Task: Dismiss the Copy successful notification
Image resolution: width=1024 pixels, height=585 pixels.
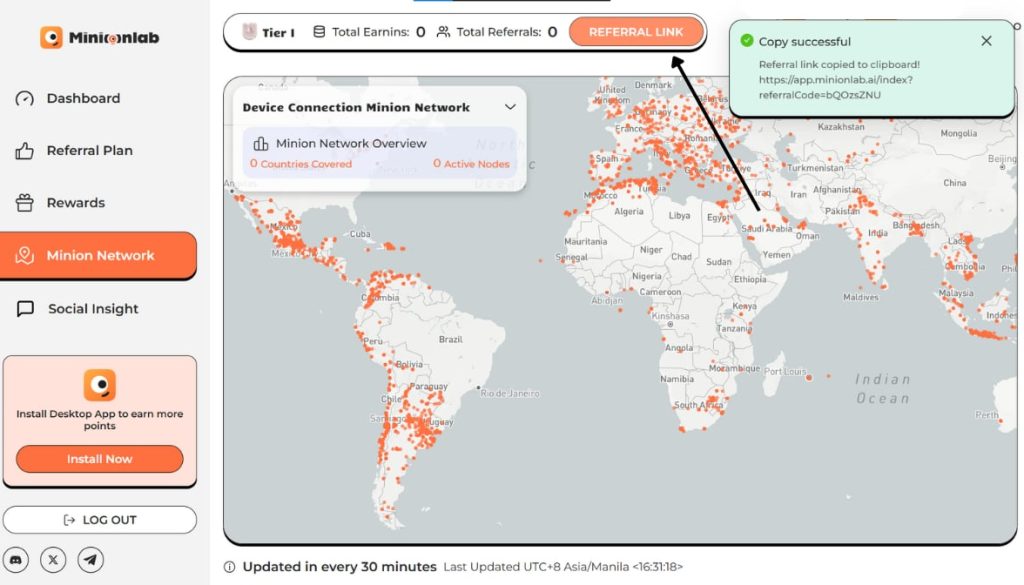Action: click(x=986, y=41)
